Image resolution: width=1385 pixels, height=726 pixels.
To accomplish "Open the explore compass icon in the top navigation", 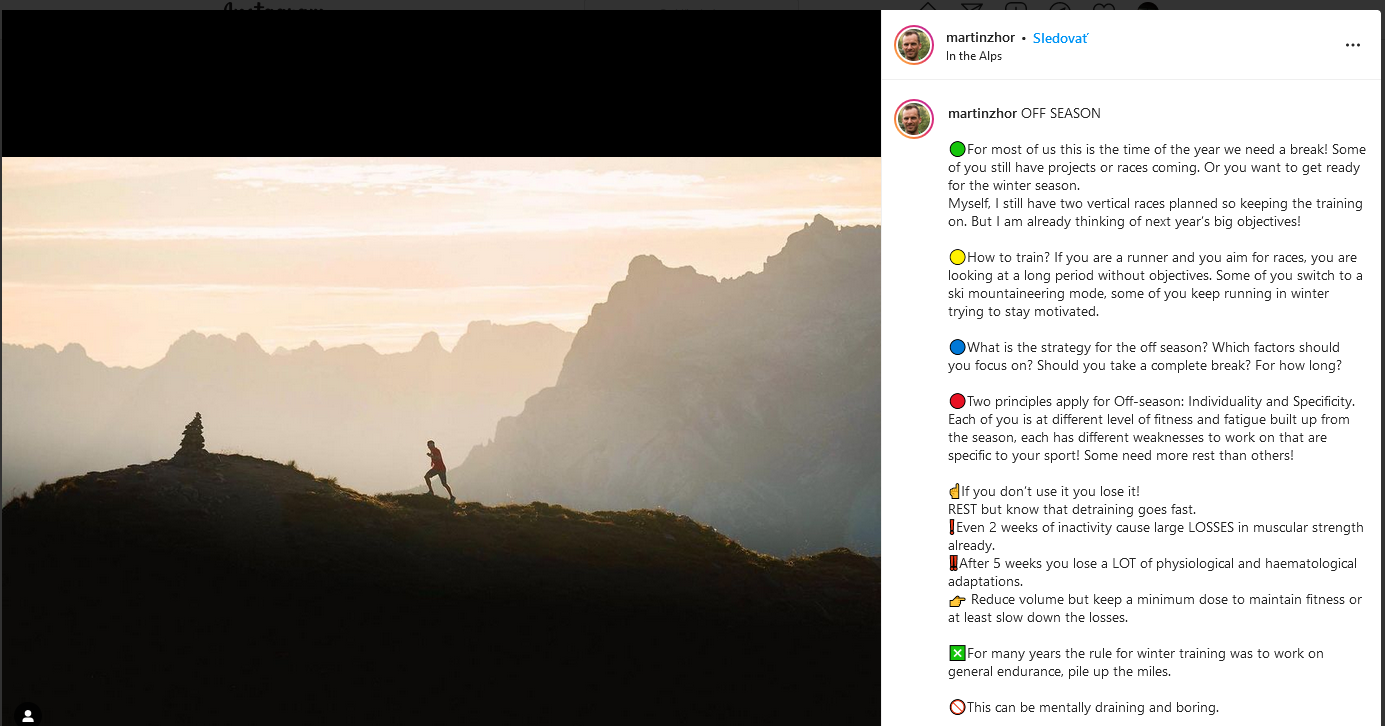I will (x=1061, y=6).
